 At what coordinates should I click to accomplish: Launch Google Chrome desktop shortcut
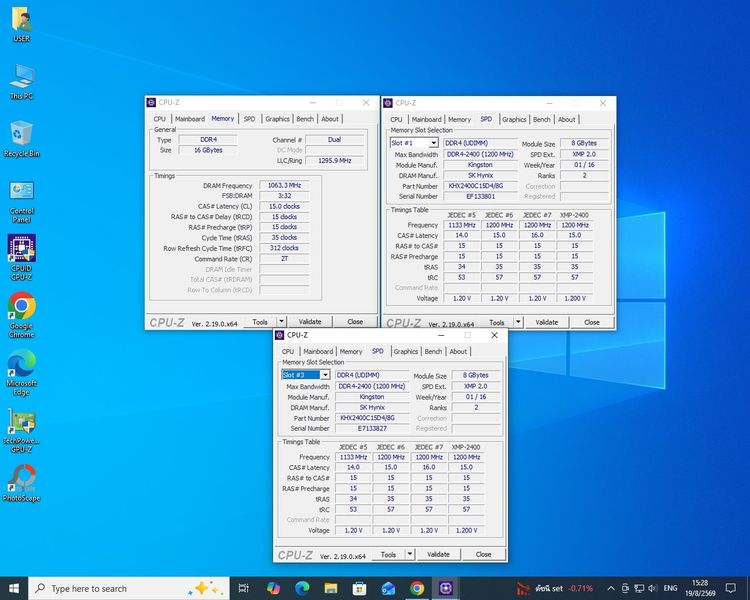[21, 315]
